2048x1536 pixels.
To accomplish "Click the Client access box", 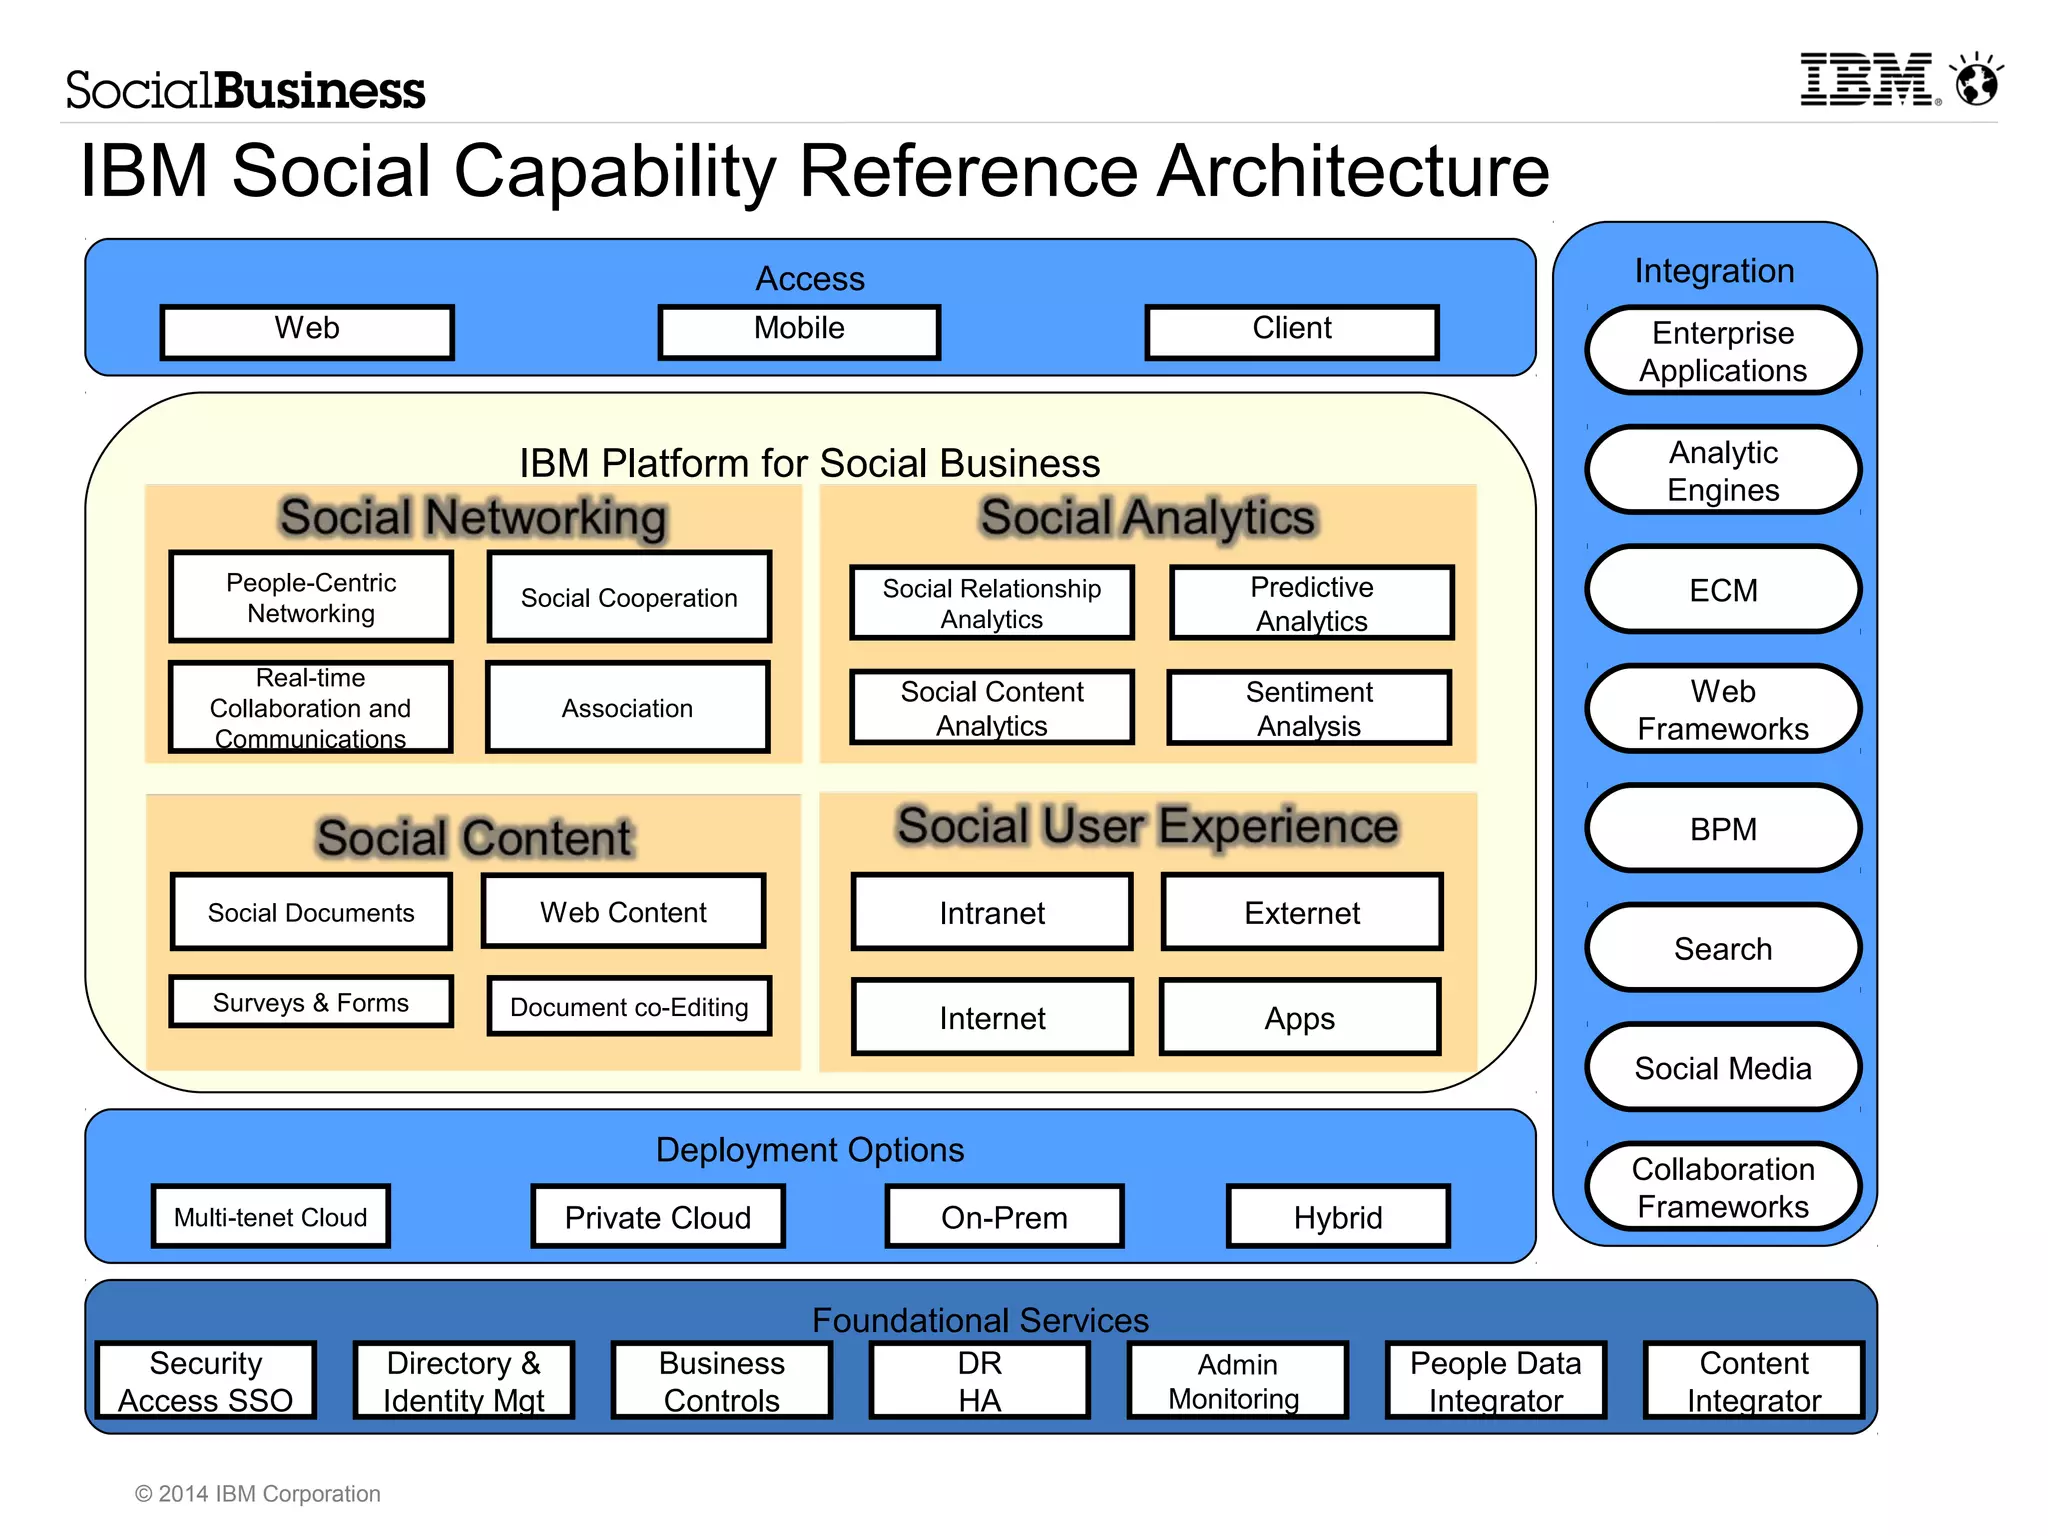I will coord(1291,331).
